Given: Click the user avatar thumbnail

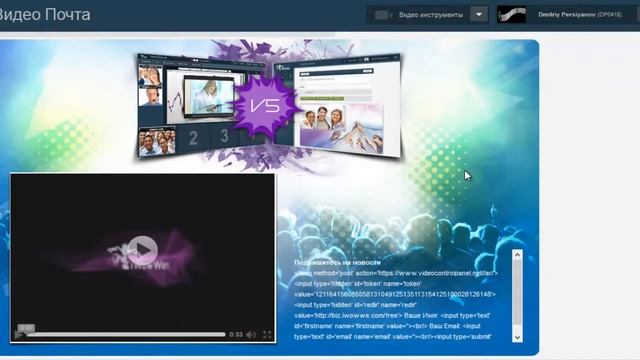Looking at the screenshot, I should click(511, 15).
